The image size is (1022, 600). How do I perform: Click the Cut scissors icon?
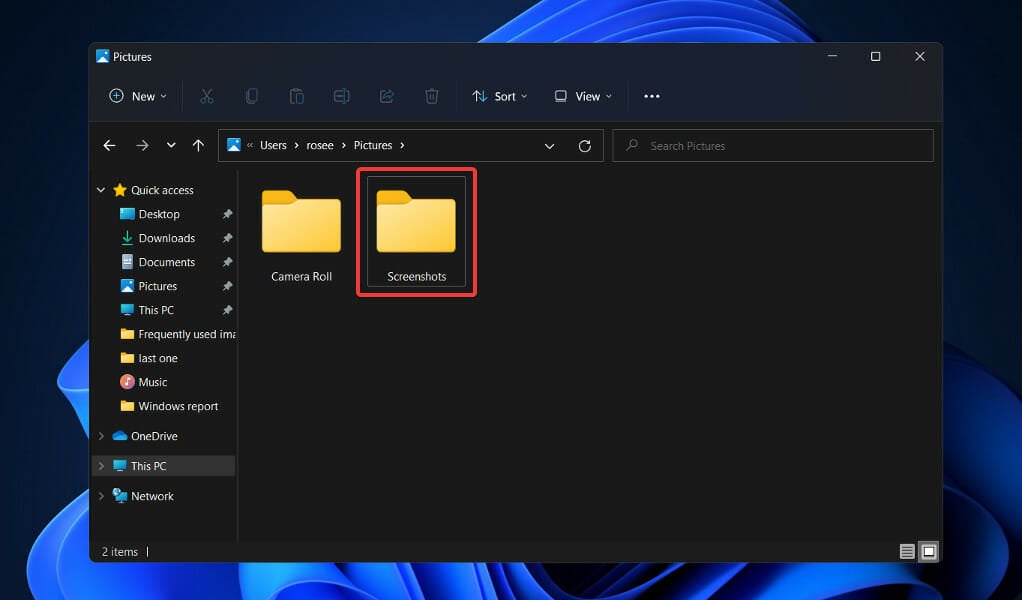(207, 96)
